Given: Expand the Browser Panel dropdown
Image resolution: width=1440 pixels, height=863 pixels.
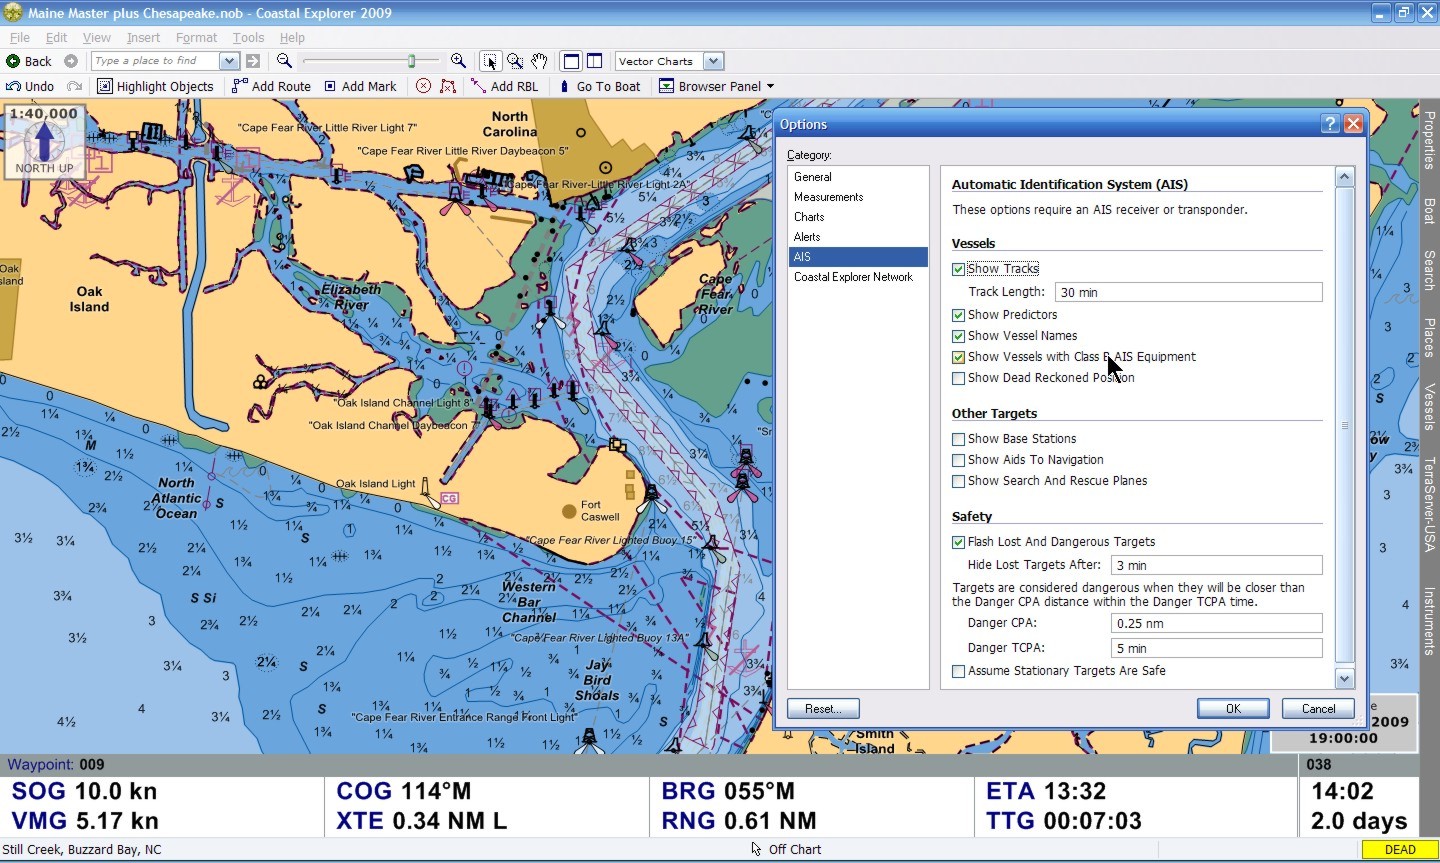Looking at the screenshot, I should (770, 87).
